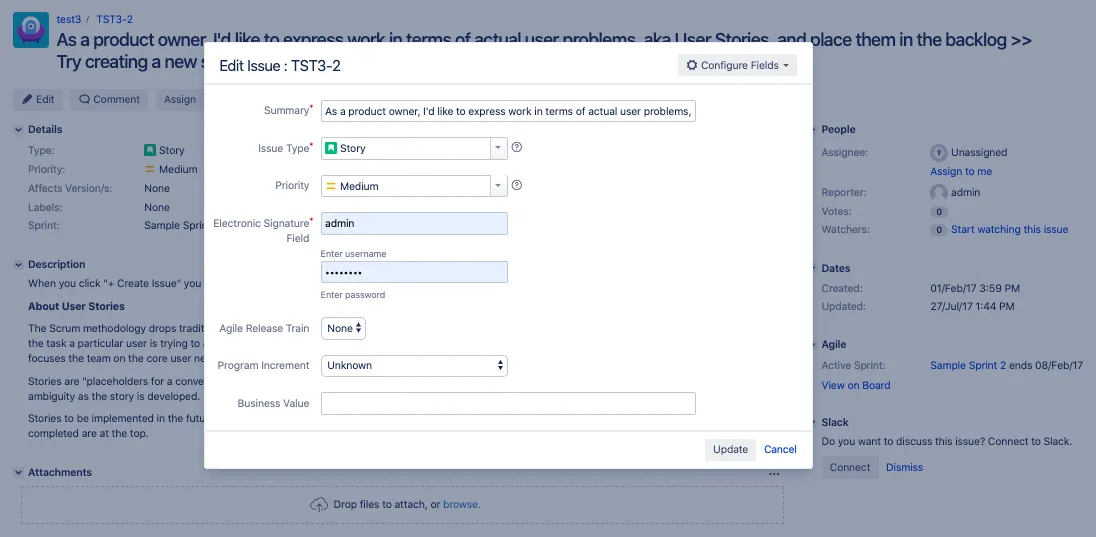Collapse the Dates section

[813, 268]
